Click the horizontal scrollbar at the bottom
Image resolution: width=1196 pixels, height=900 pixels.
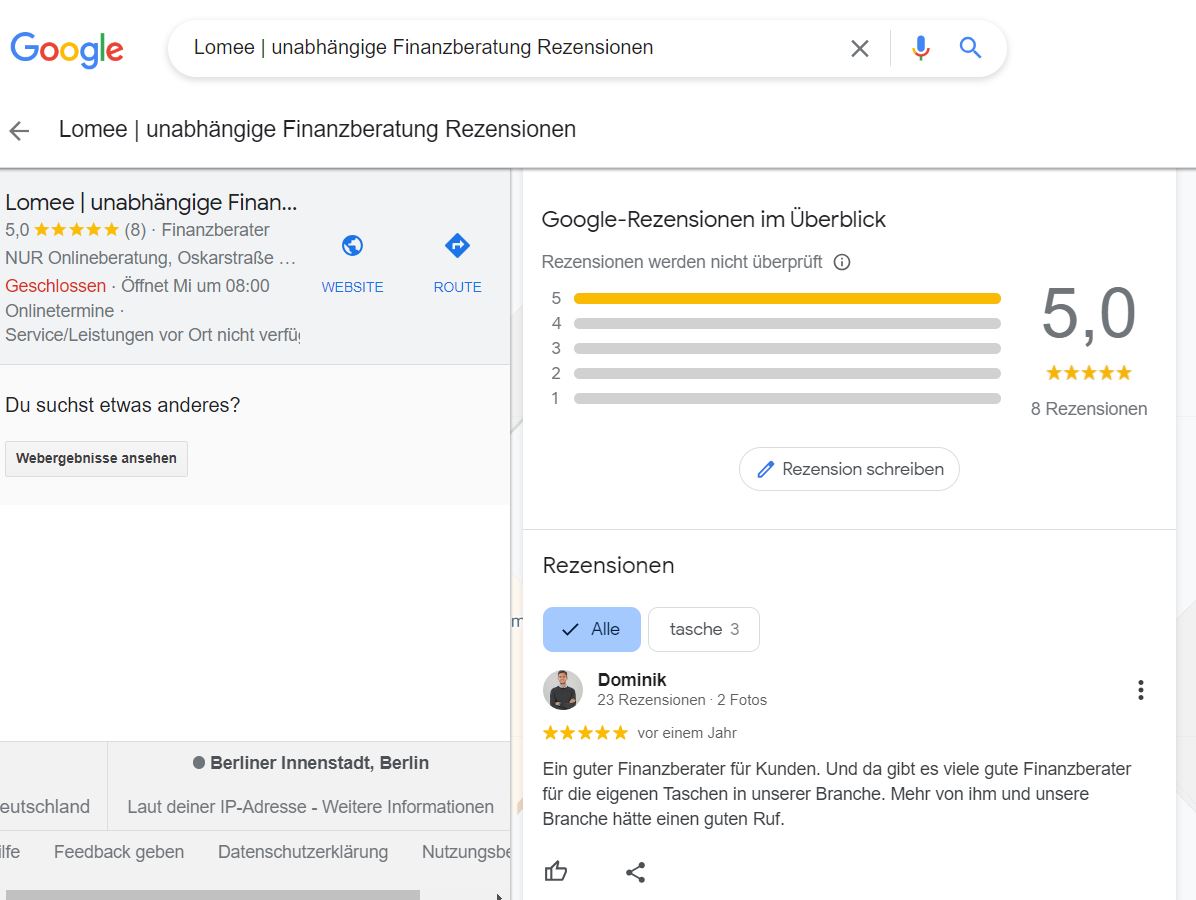tap(213, 895)
